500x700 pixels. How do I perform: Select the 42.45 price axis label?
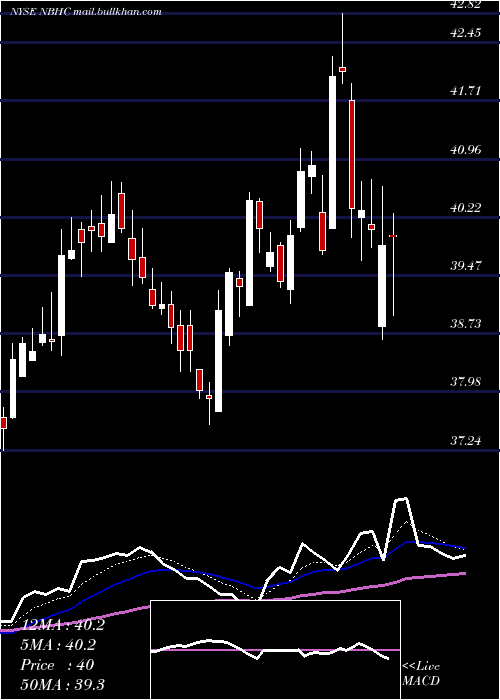tap(466, 33)
